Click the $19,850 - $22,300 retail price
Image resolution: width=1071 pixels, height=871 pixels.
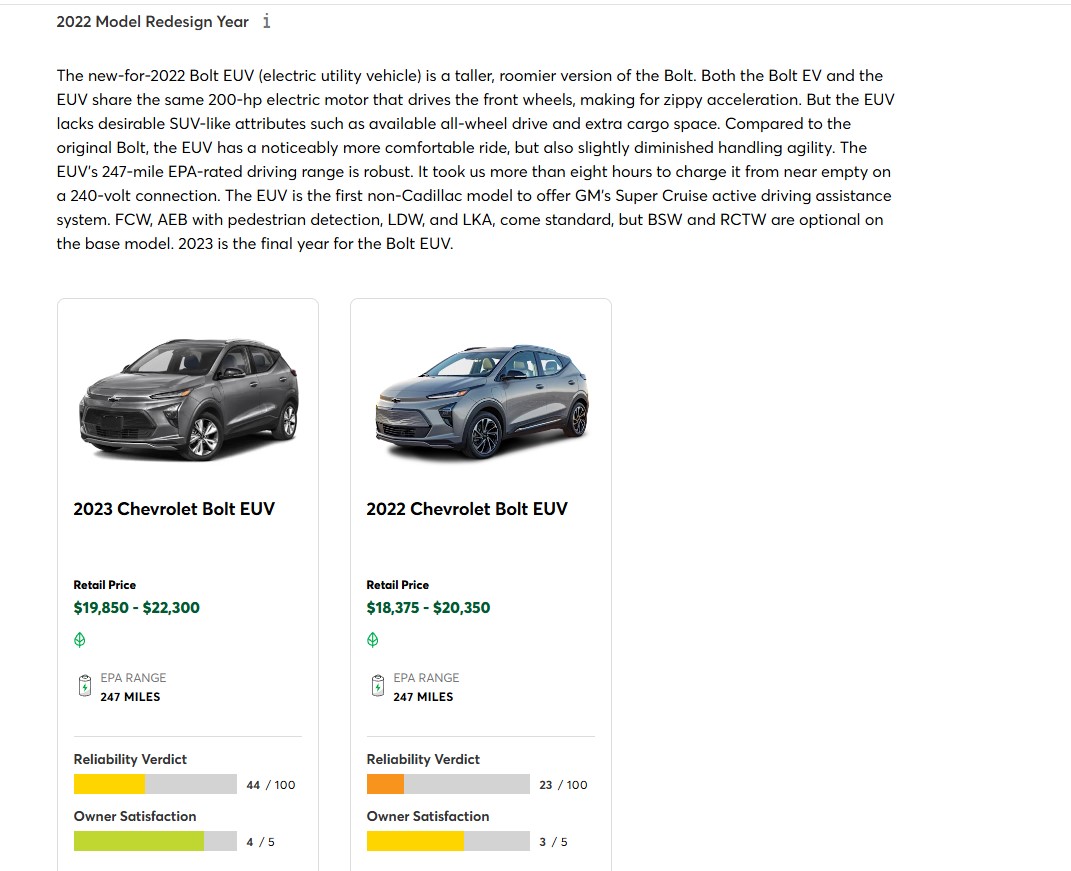click(x=137, y=607)
